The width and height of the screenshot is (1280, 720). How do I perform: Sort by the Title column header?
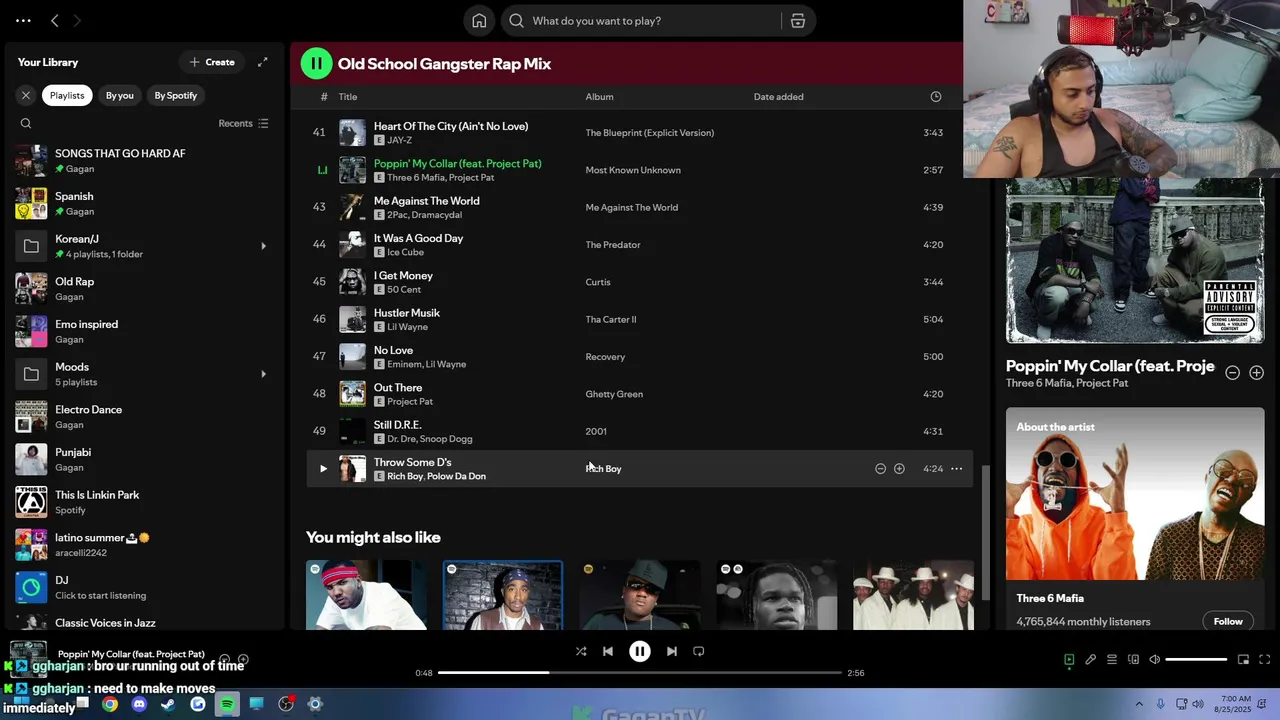click(347, 97)
